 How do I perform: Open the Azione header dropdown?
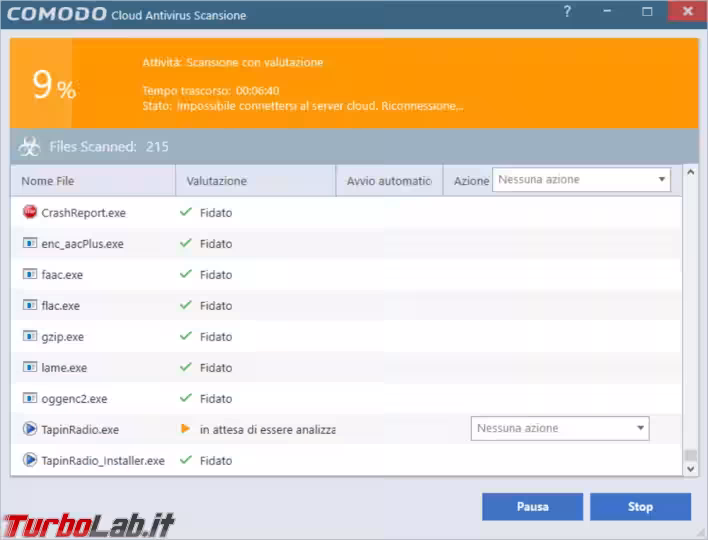pos(581,180)
